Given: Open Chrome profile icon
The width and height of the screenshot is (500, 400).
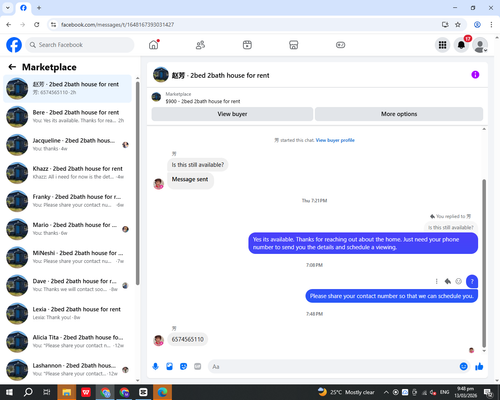Looking at the screenshot, I should 477,25.
